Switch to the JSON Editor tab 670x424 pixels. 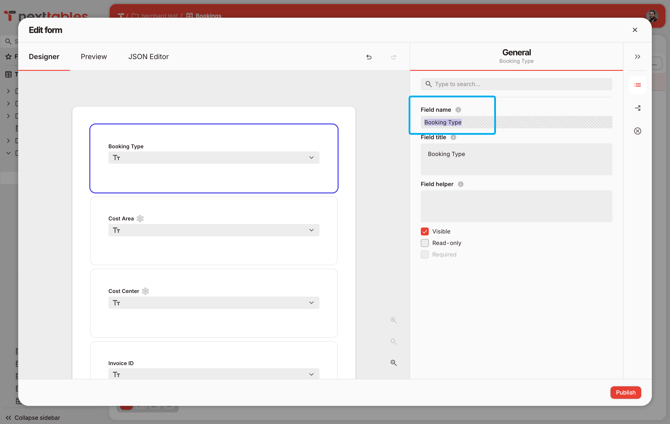click(x=148, y=57)
